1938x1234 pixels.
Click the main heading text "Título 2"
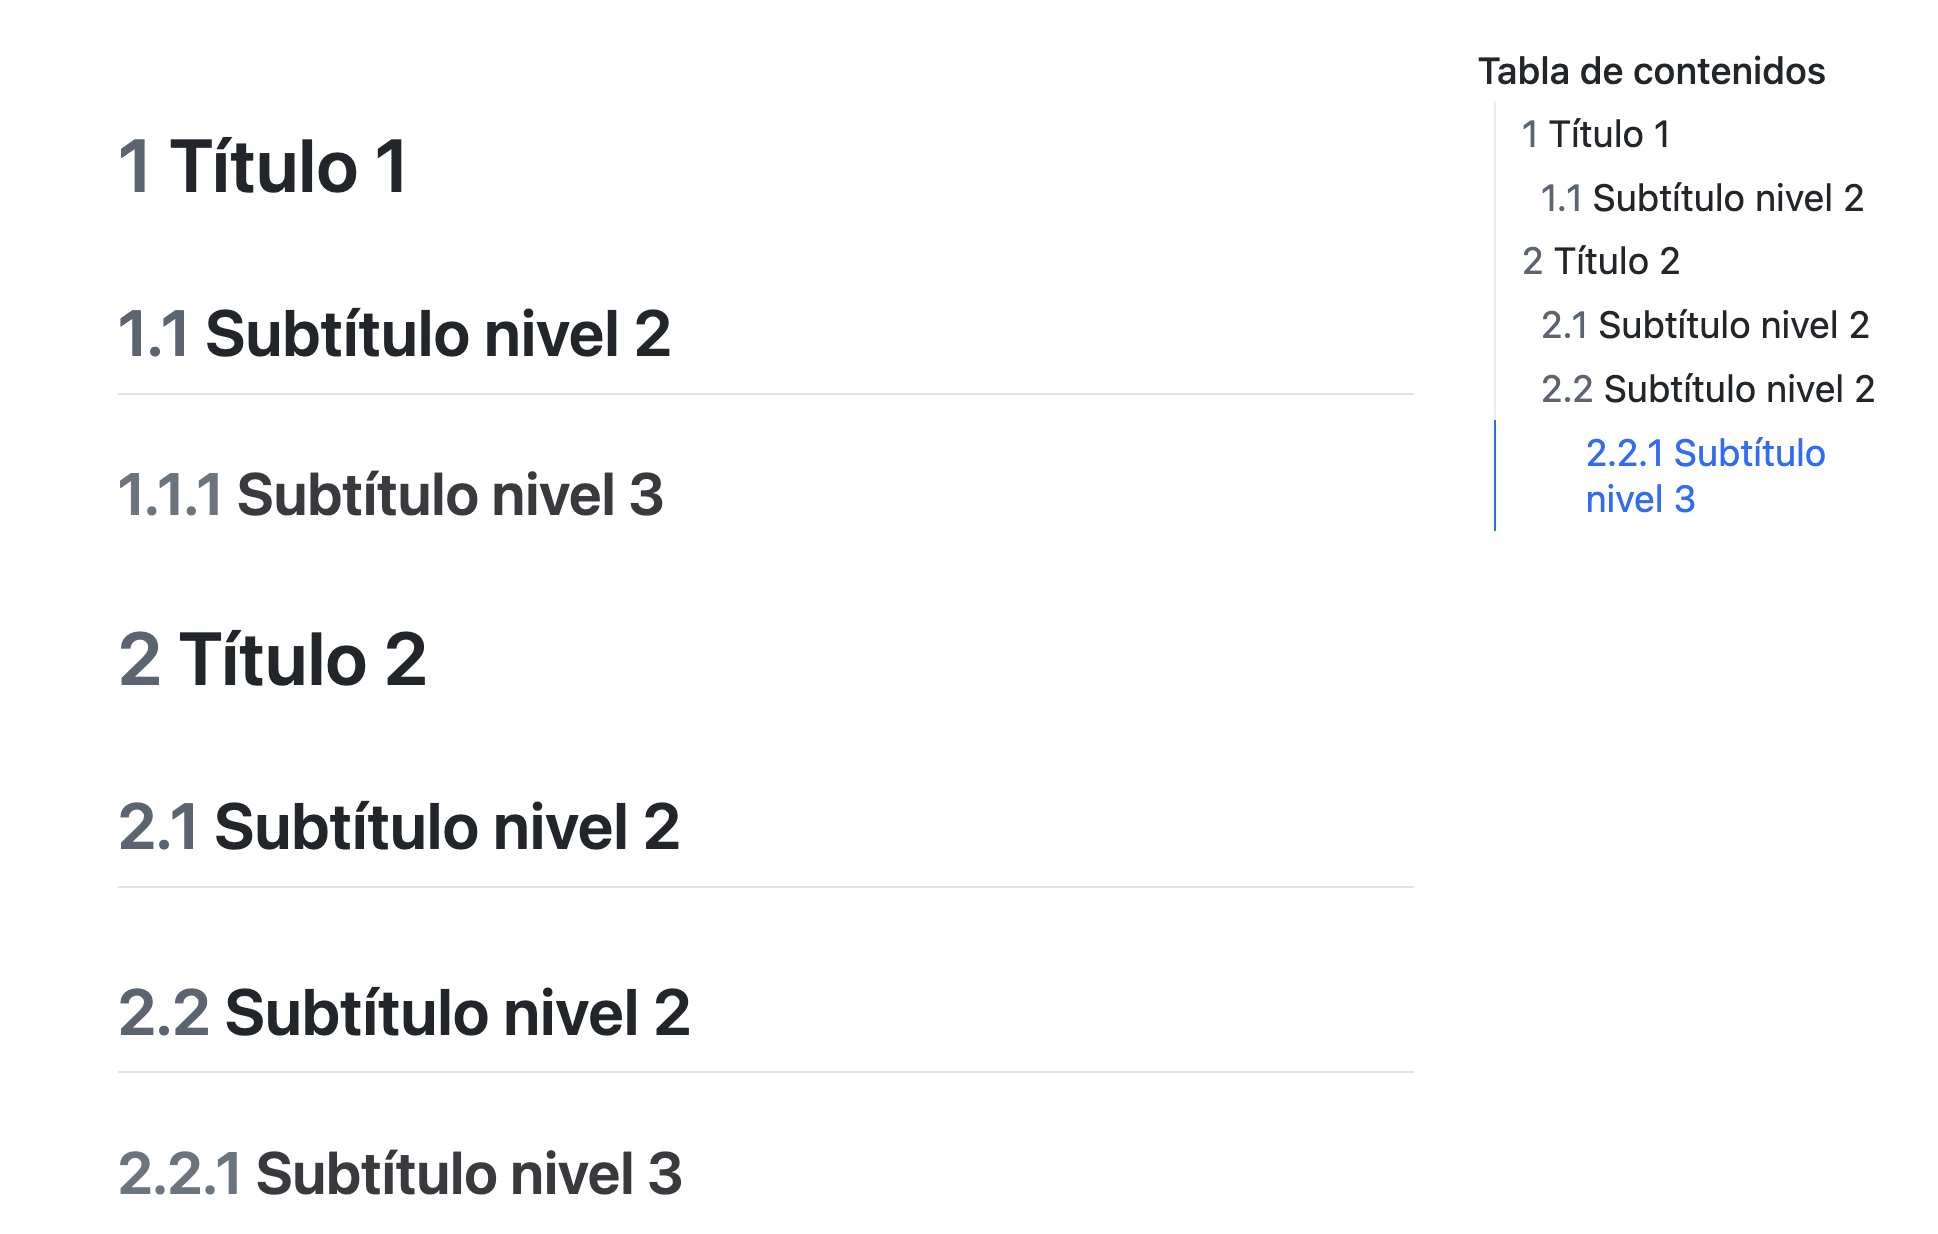point(303,660)
